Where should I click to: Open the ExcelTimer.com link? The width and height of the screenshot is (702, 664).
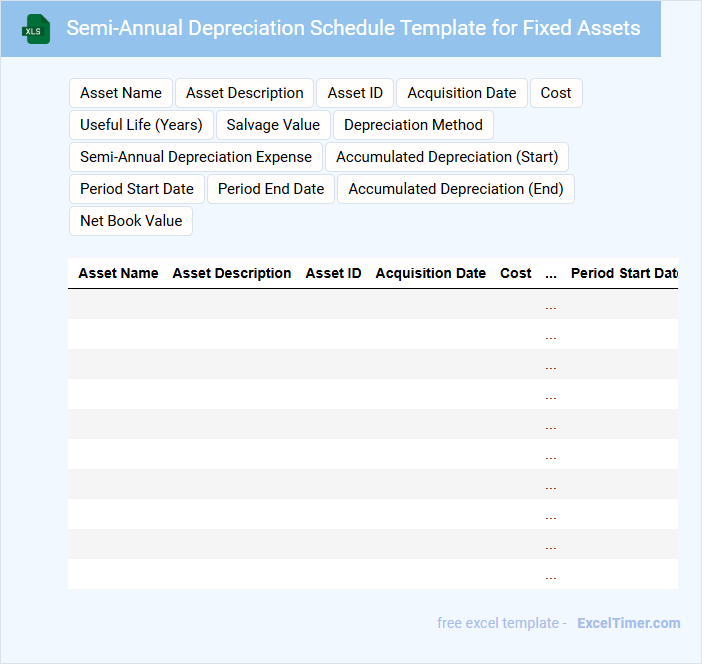click(629, 623)
